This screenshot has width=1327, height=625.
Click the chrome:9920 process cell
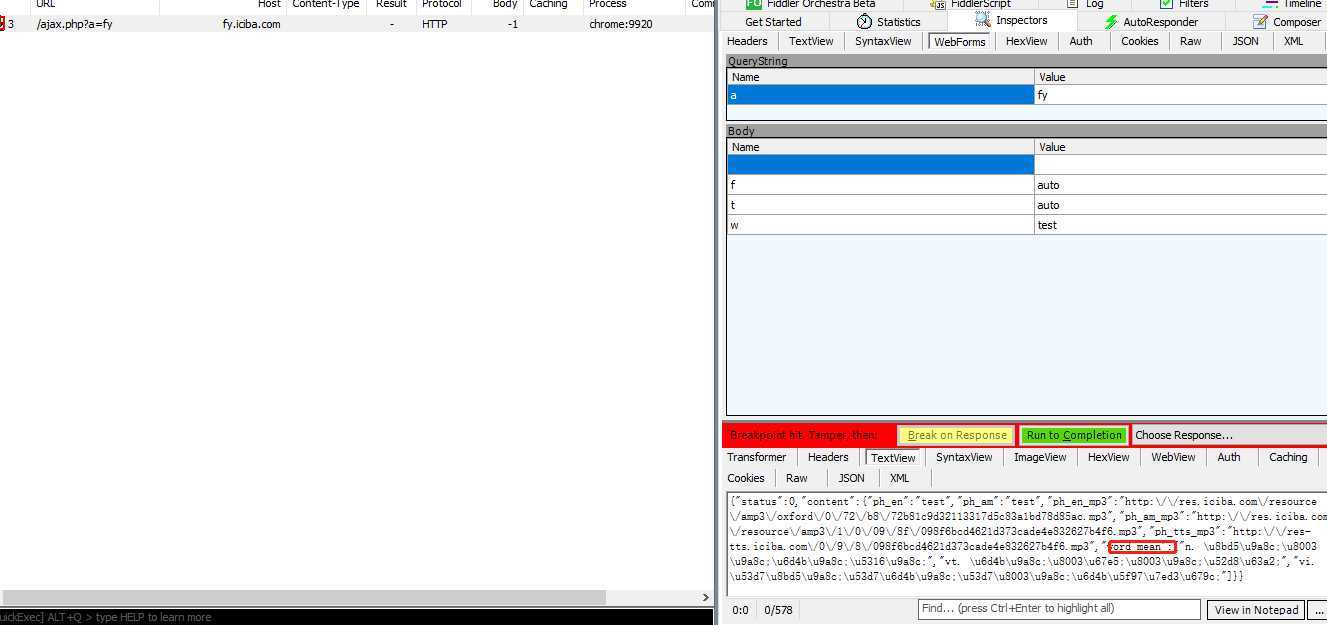pyautogui.click(x=620, y=23)
